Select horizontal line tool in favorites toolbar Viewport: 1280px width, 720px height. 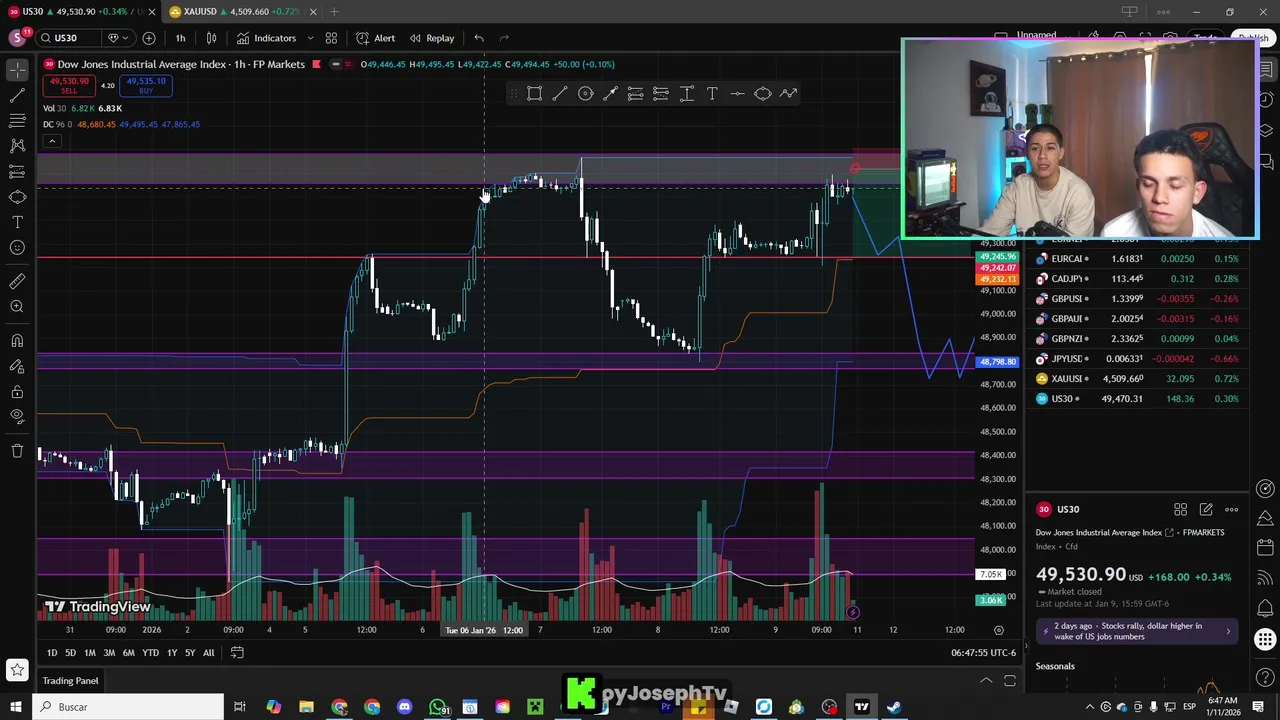[x=737, y=94]
